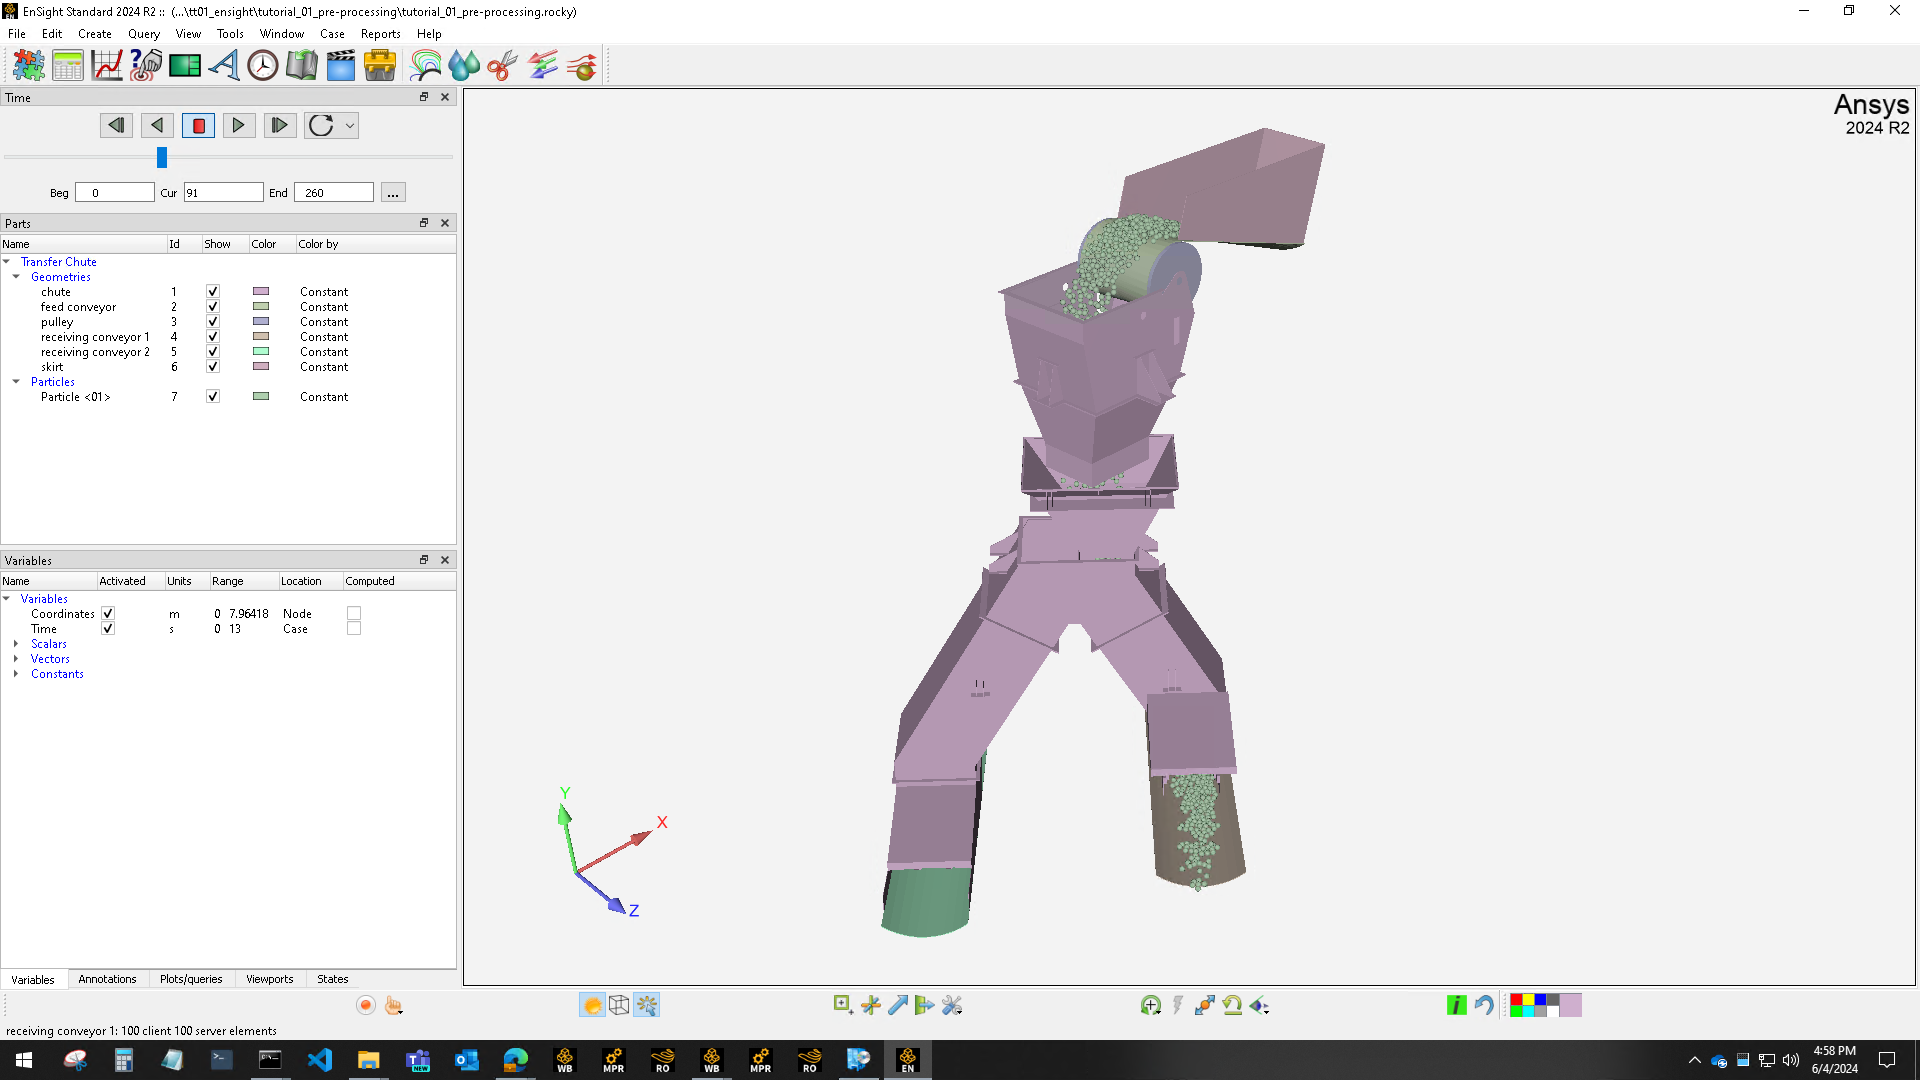The image size is (1920, 1080).
Task: Open the calculator tool in the toolbar
Action: click(x=68, y=65)
